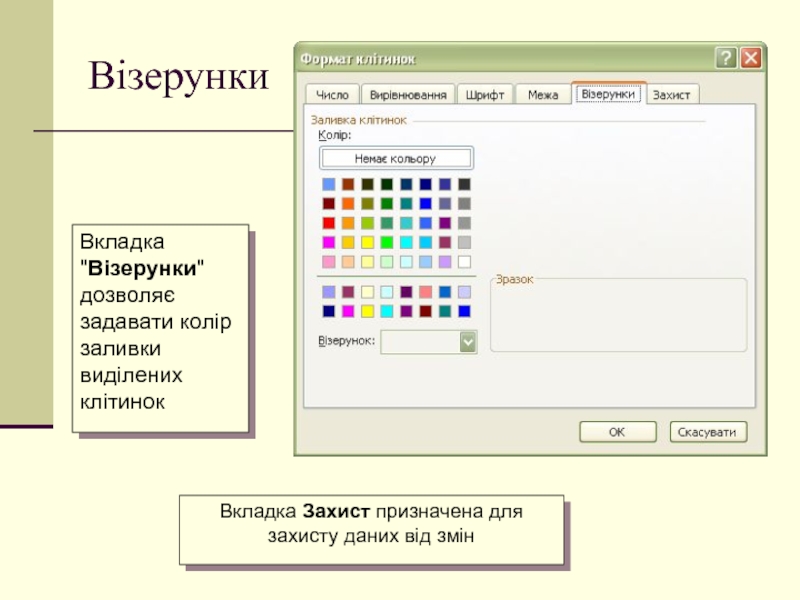800x600 pixels.
Task: Click the dialog help question-mark icon
Action: 726,58
